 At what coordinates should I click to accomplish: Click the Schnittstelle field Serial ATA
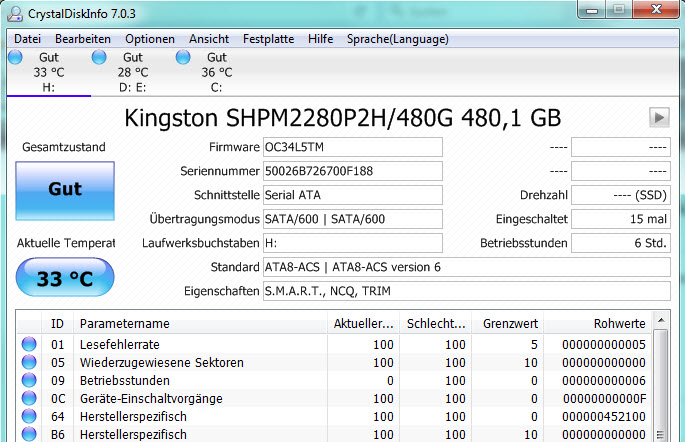tap(353, 195)
